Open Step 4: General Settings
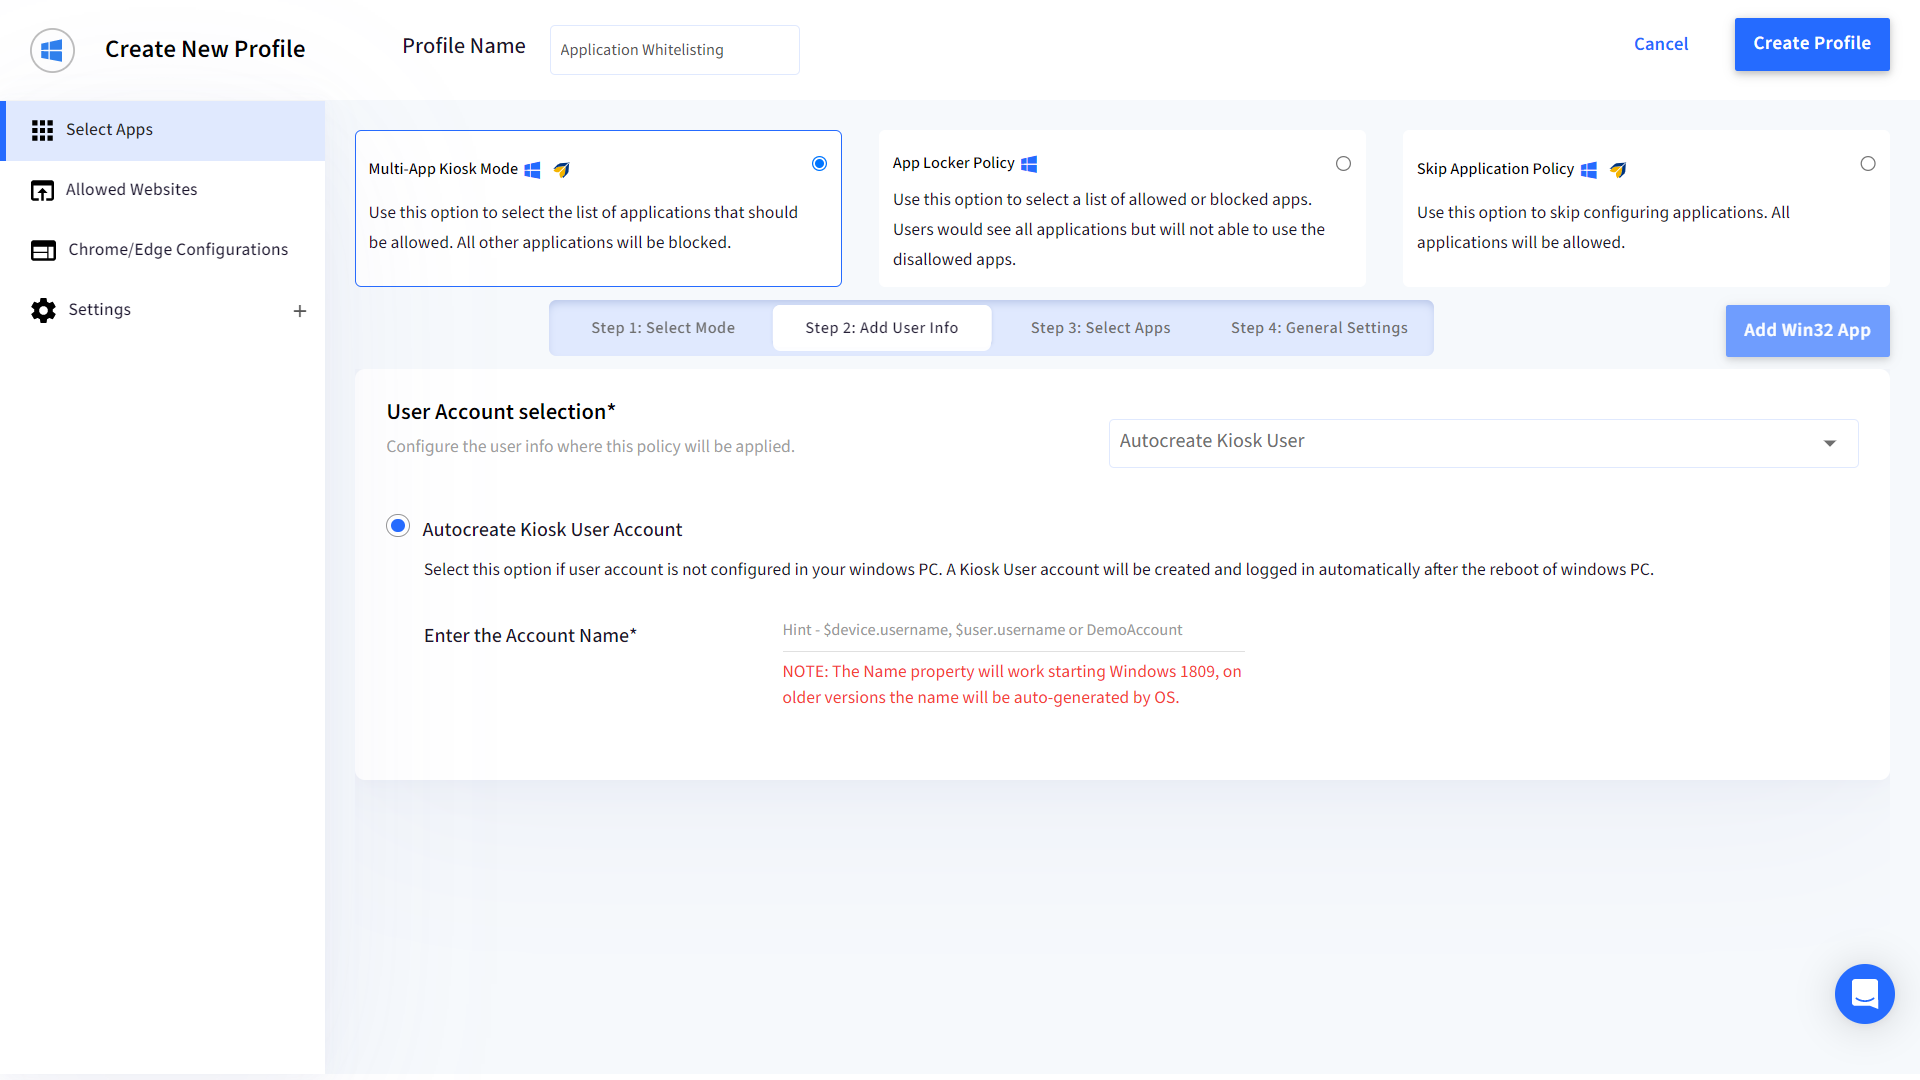The height and width of the screenshot is (1080, 1920). click(x=1320, y=327)
